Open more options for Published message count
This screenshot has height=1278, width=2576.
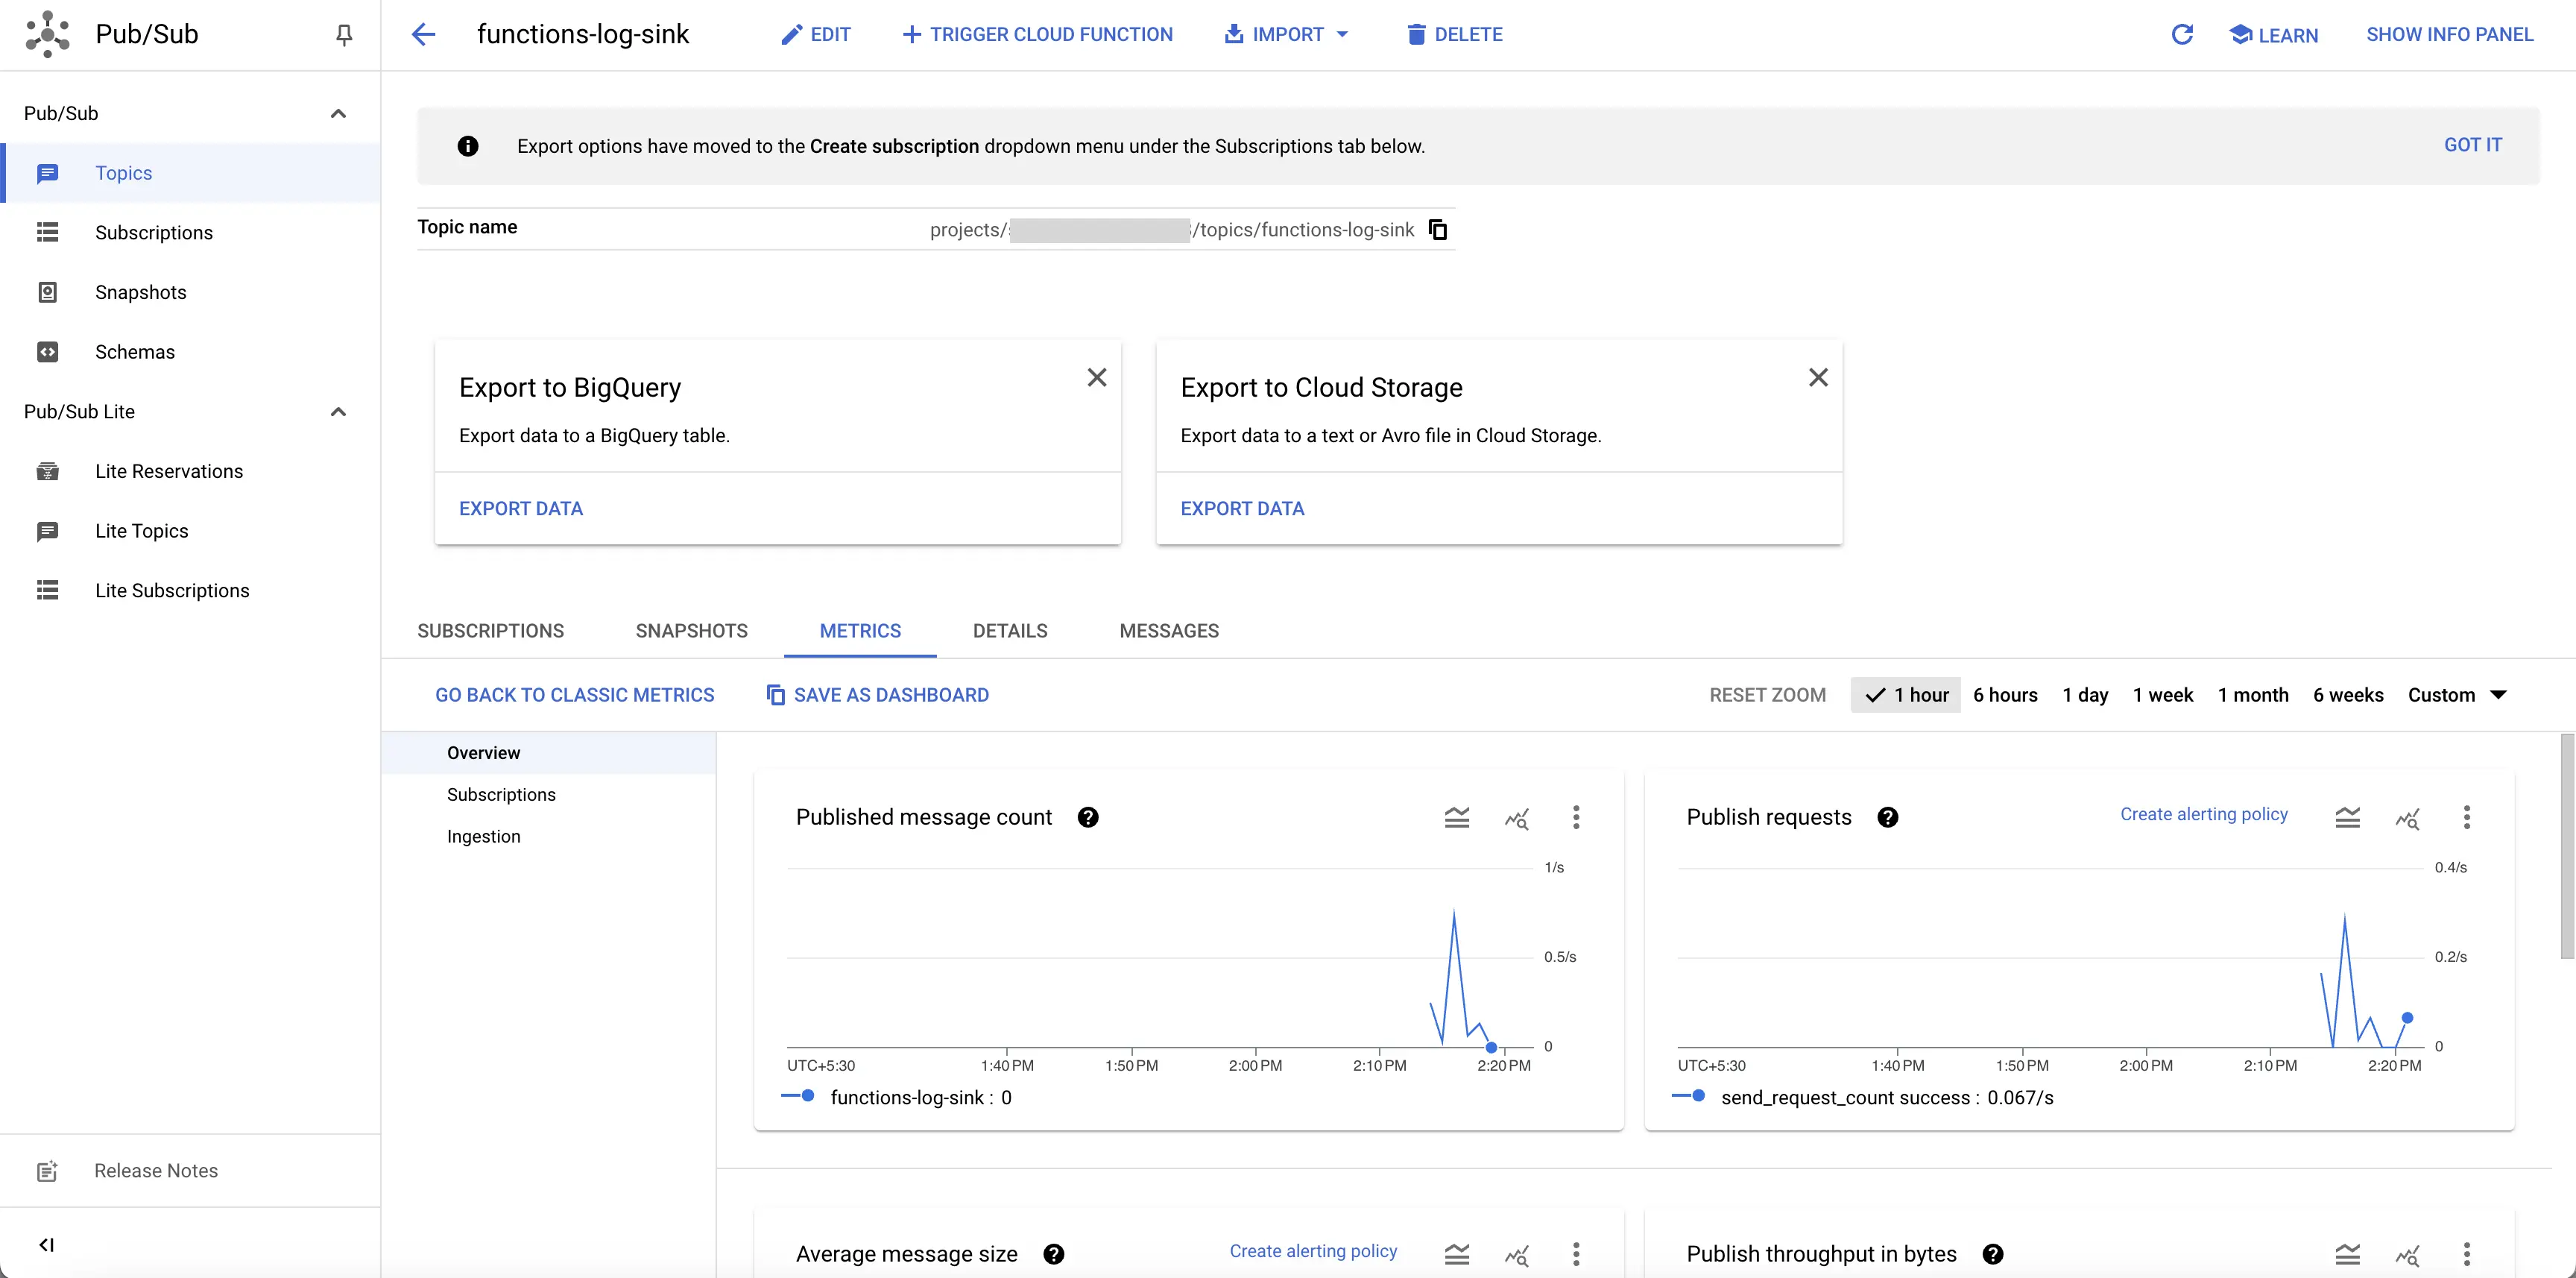click(1576, 818)
